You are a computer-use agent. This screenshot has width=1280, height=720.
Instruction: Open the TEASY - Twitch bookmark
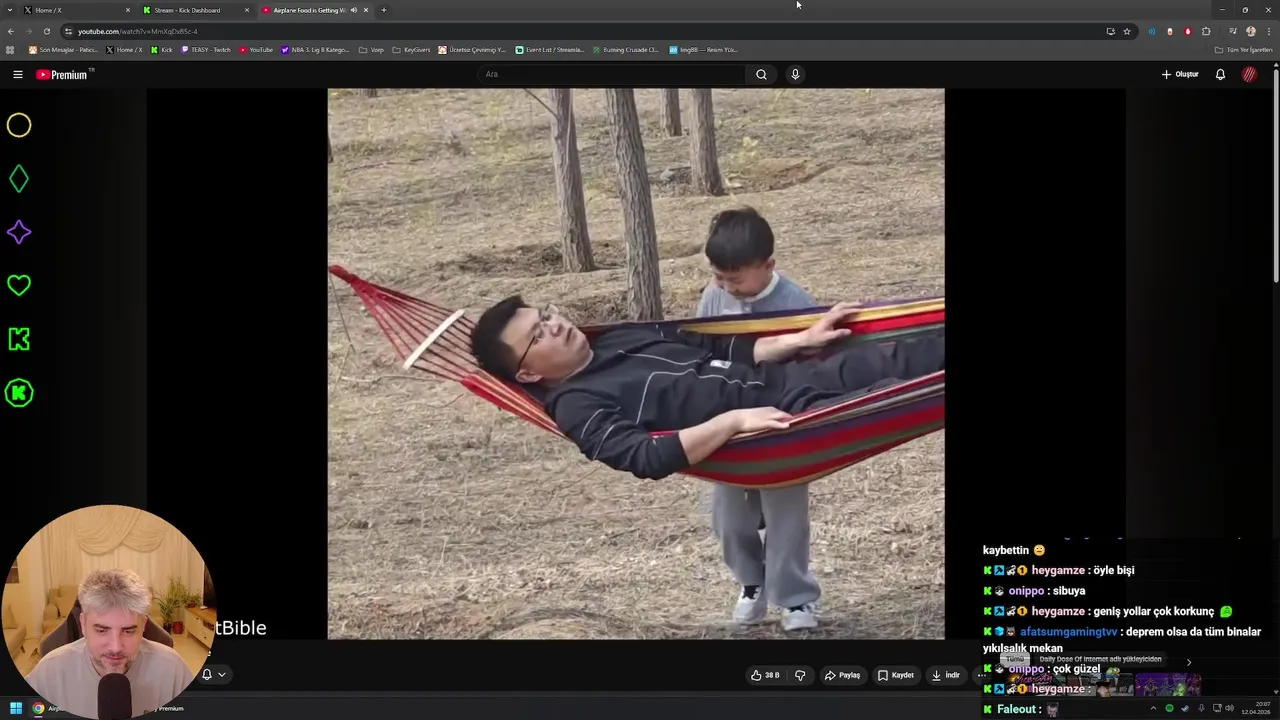(x=206, y=49)
